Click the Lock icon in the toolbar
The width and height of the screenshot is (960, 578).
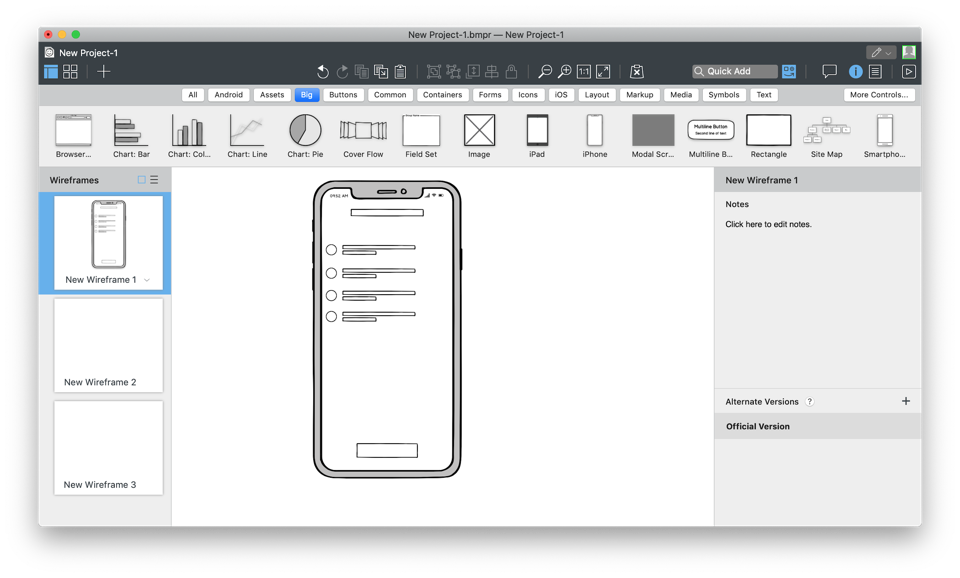511,72
